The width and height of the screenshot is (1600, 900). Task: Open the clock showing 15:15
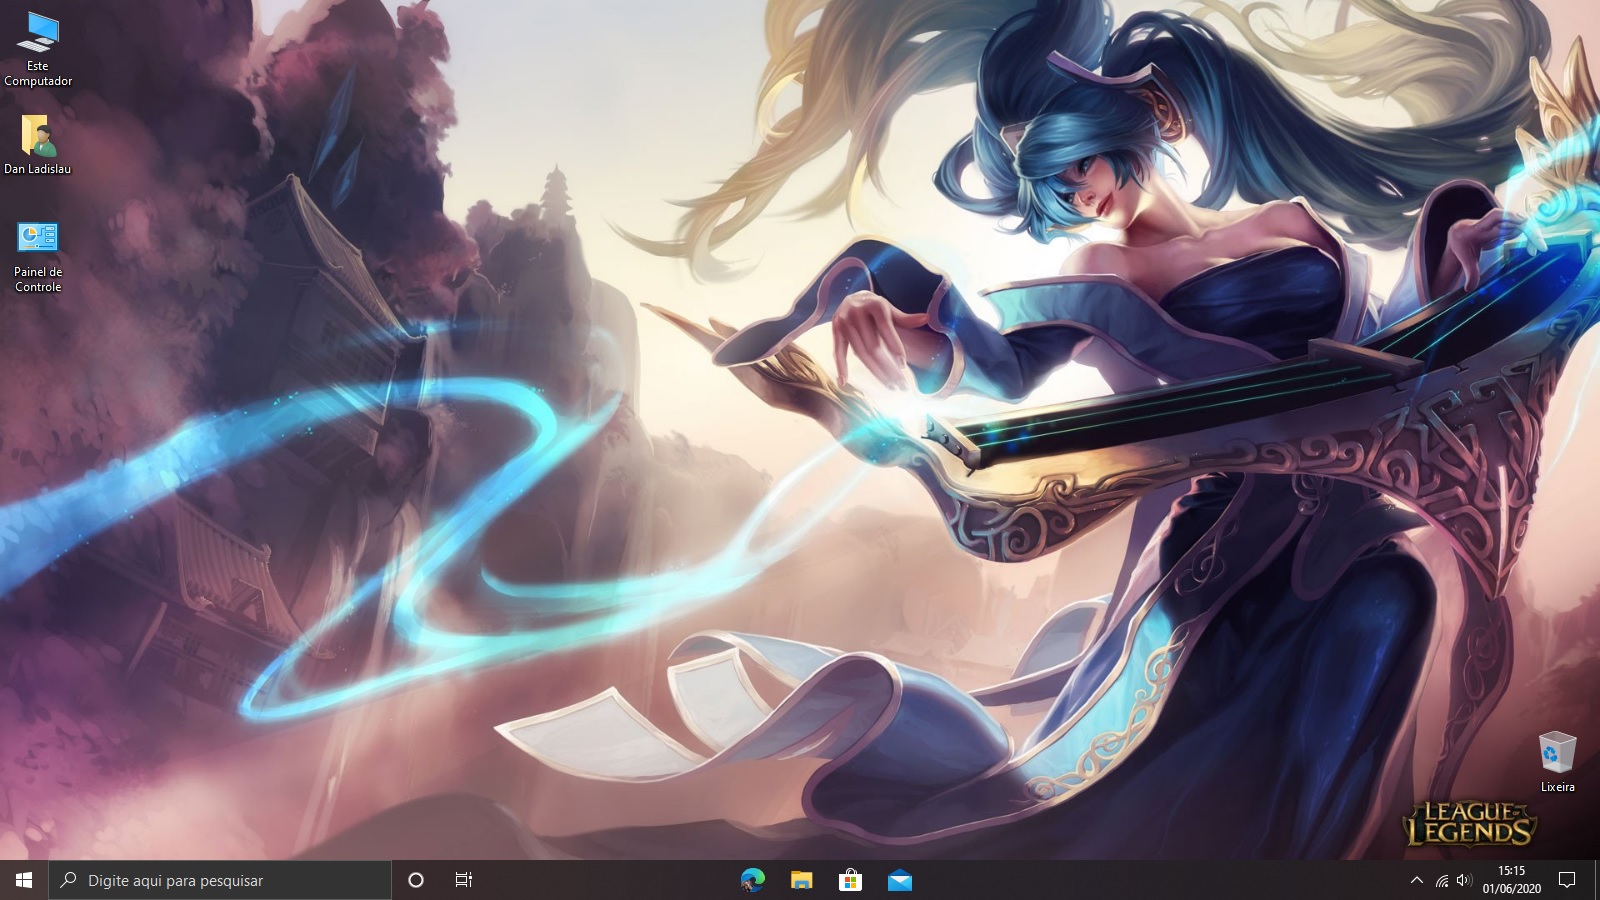[x=1511, y=880]
